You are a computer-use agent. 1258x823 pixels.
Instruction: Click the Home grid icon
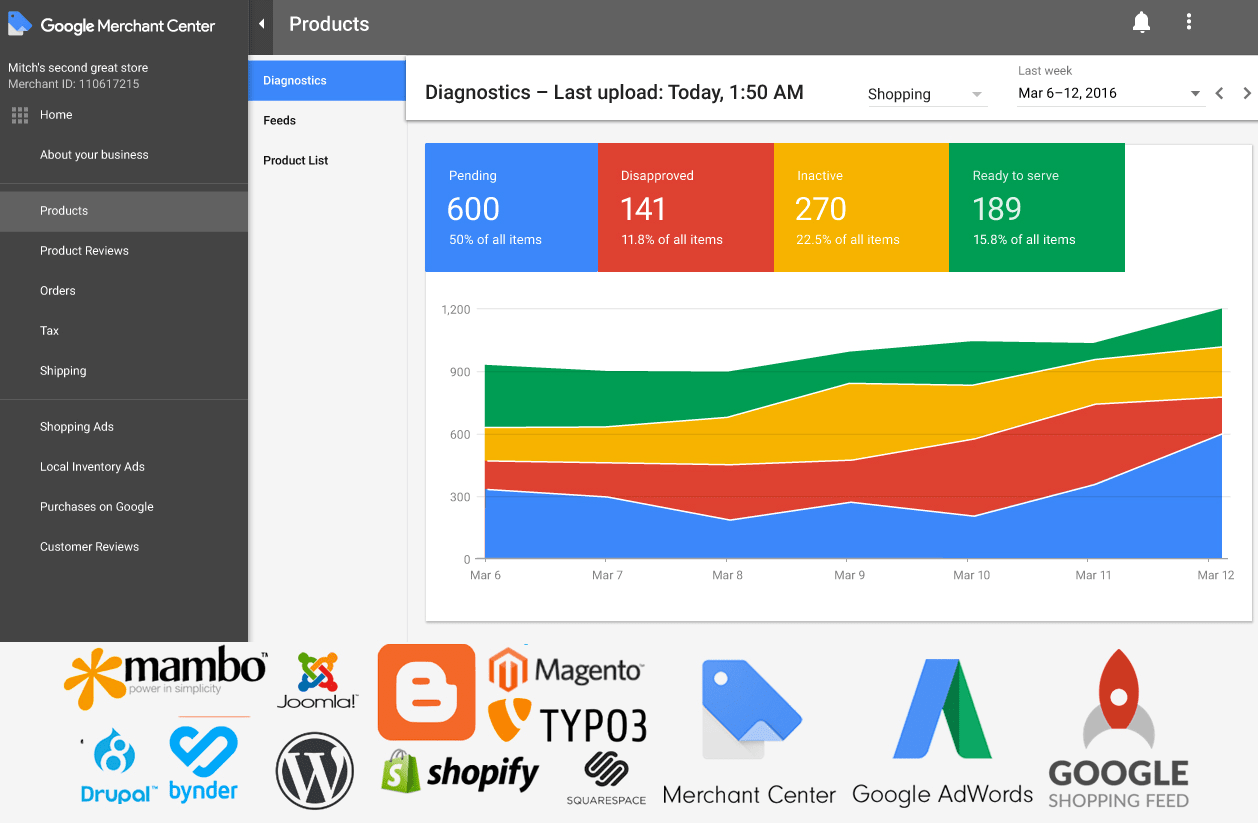[20, 115]
